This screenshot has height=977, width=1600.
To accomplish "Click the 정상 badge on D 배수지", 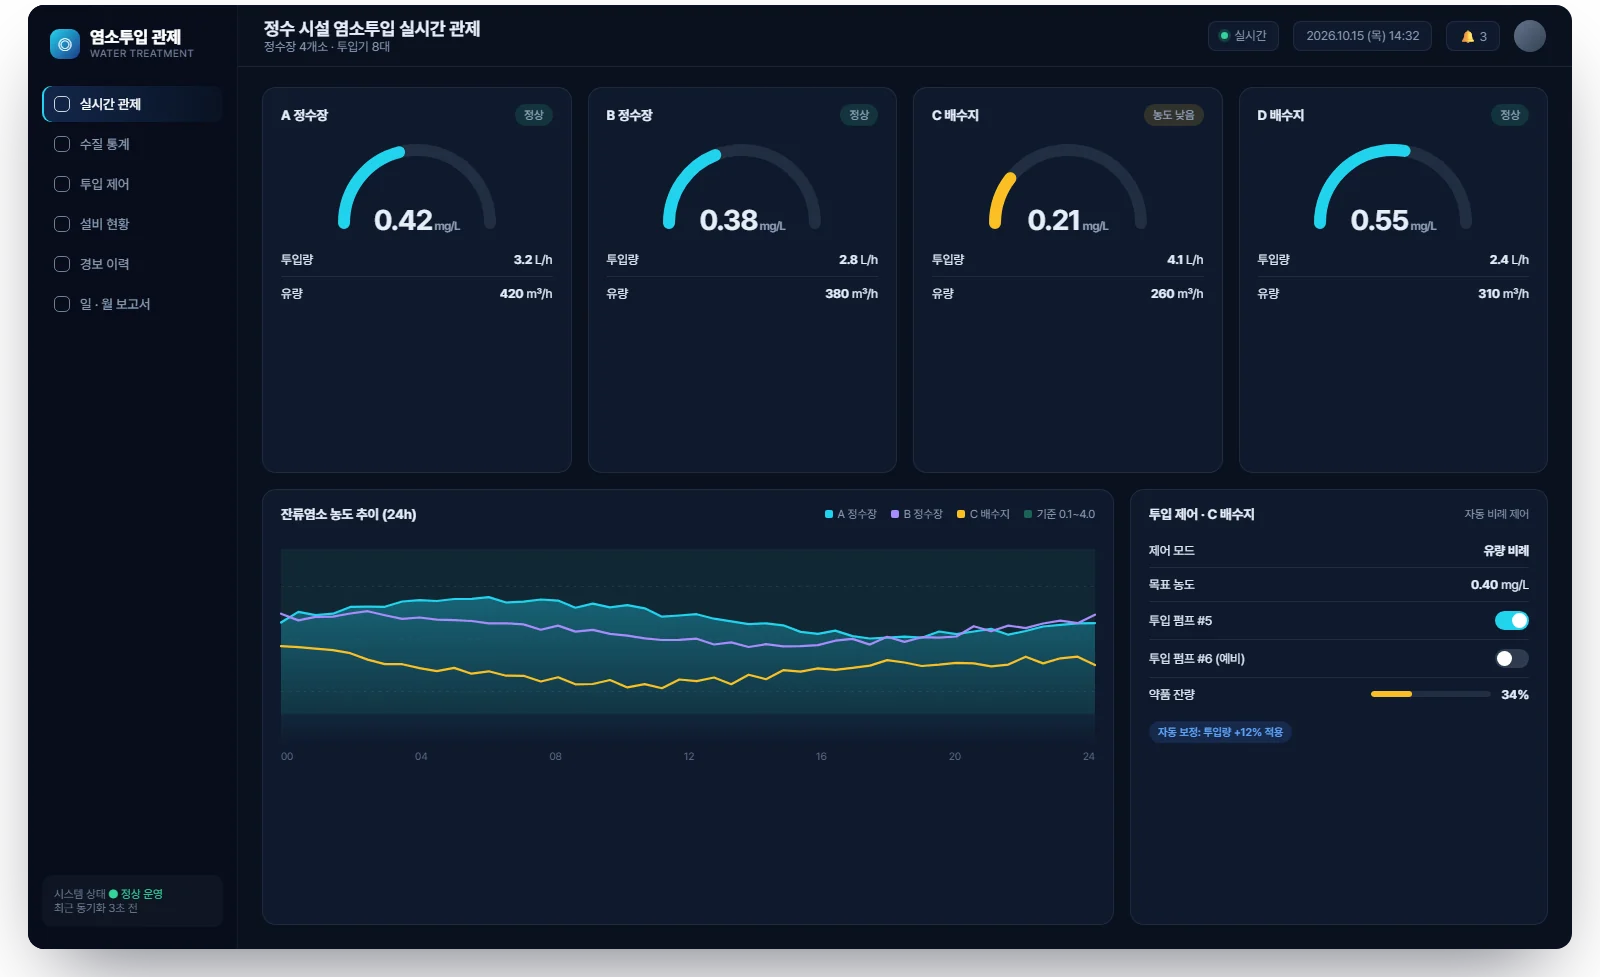I will coord(1510,115).
